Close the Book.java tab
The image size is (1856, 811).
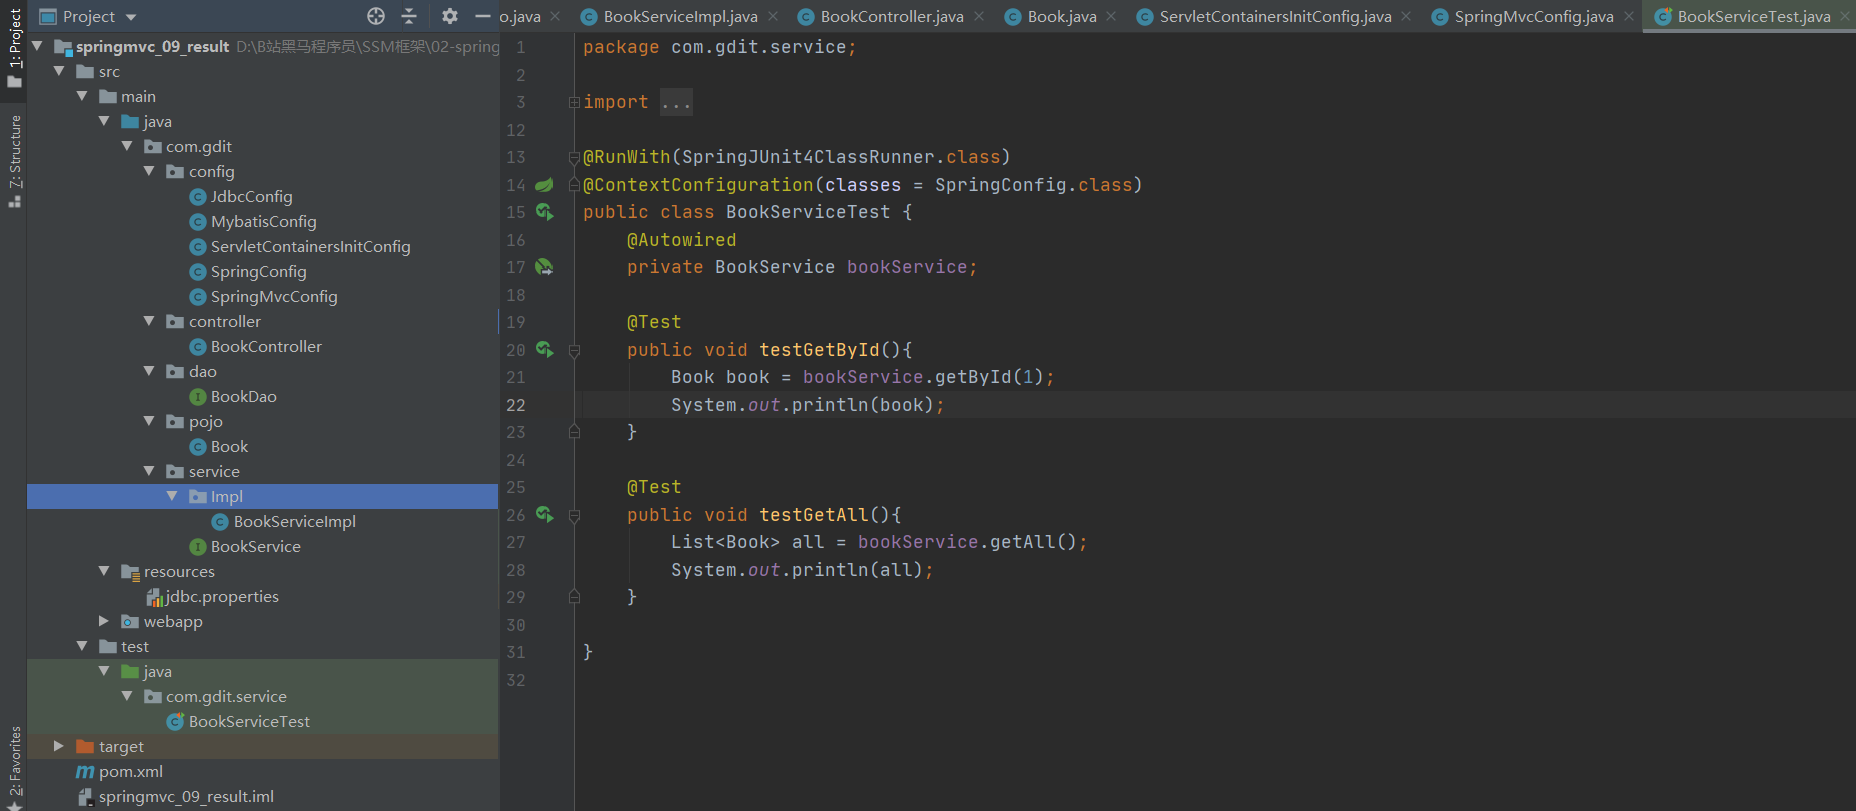(x=1111, y=16)
